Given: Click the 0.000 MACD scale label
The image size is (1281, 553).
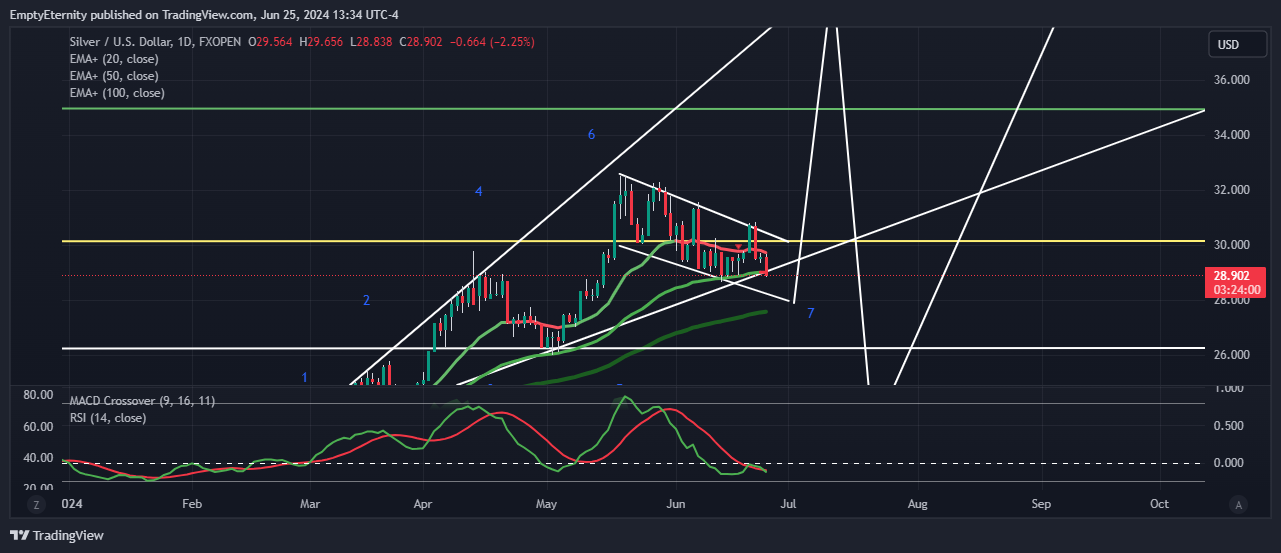Looking at the screenshot, I should (x=1231, y=463).
